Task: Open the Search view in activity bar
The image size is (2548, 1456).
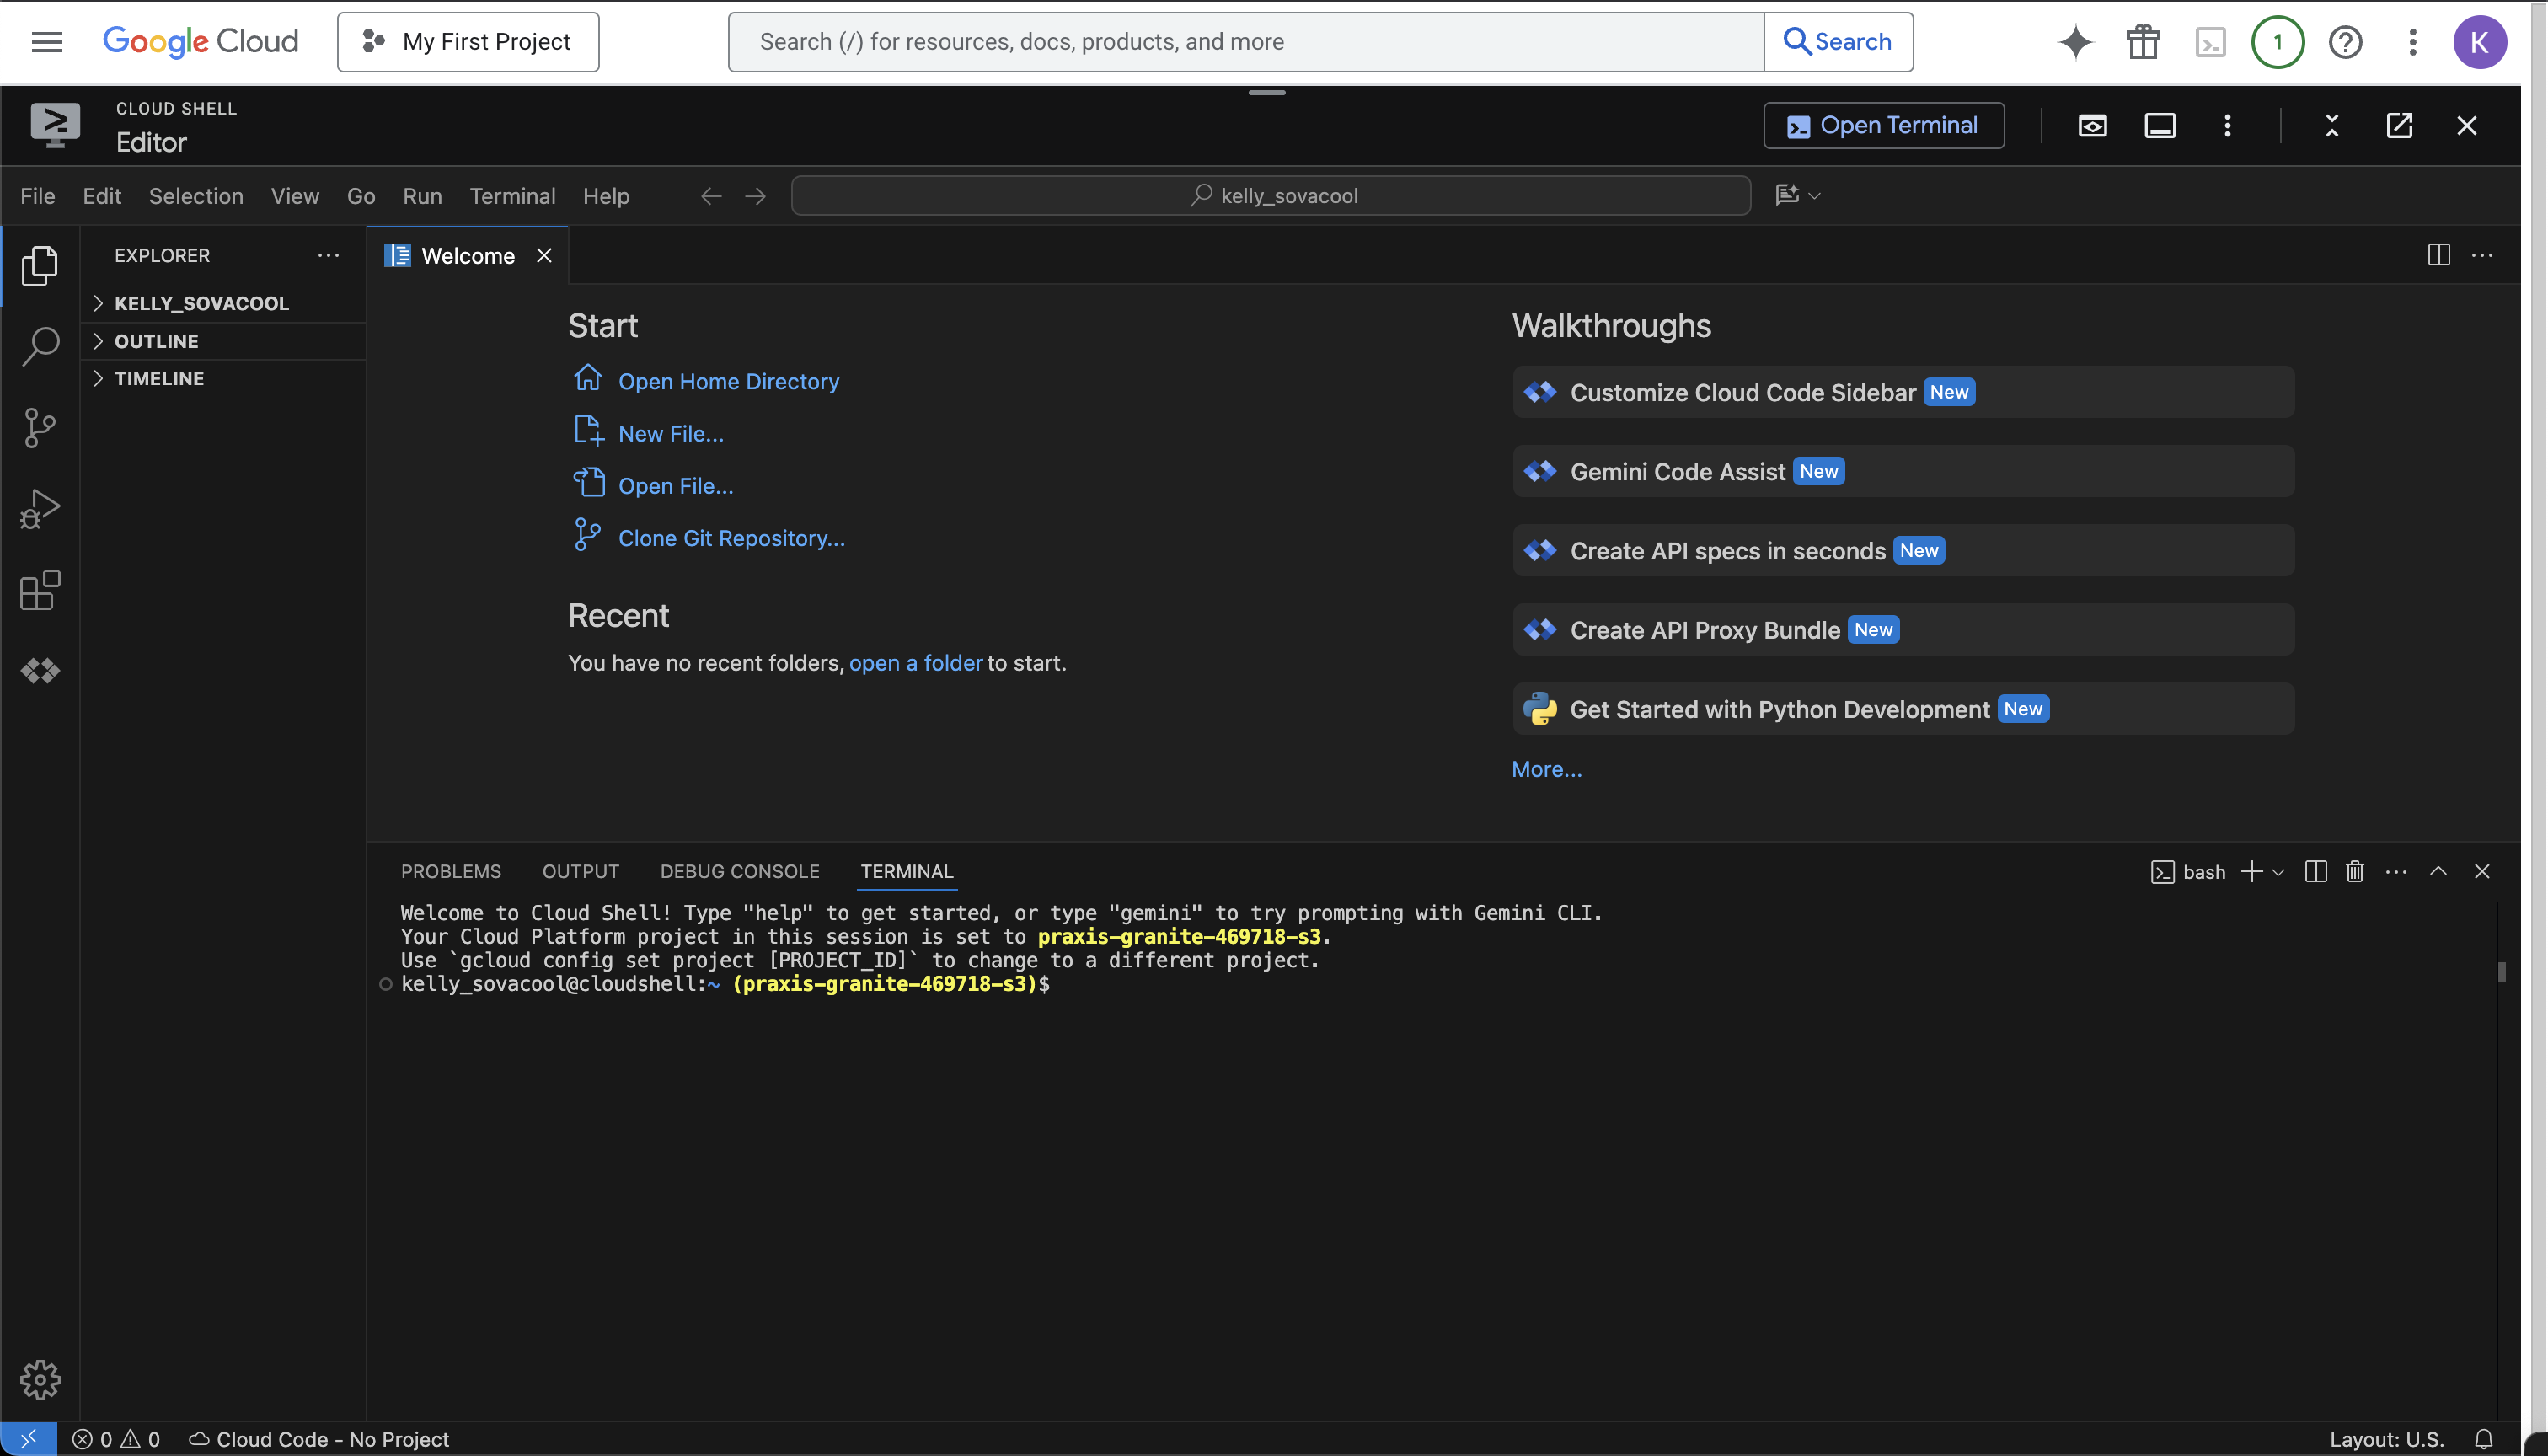Action: (40, 346)
